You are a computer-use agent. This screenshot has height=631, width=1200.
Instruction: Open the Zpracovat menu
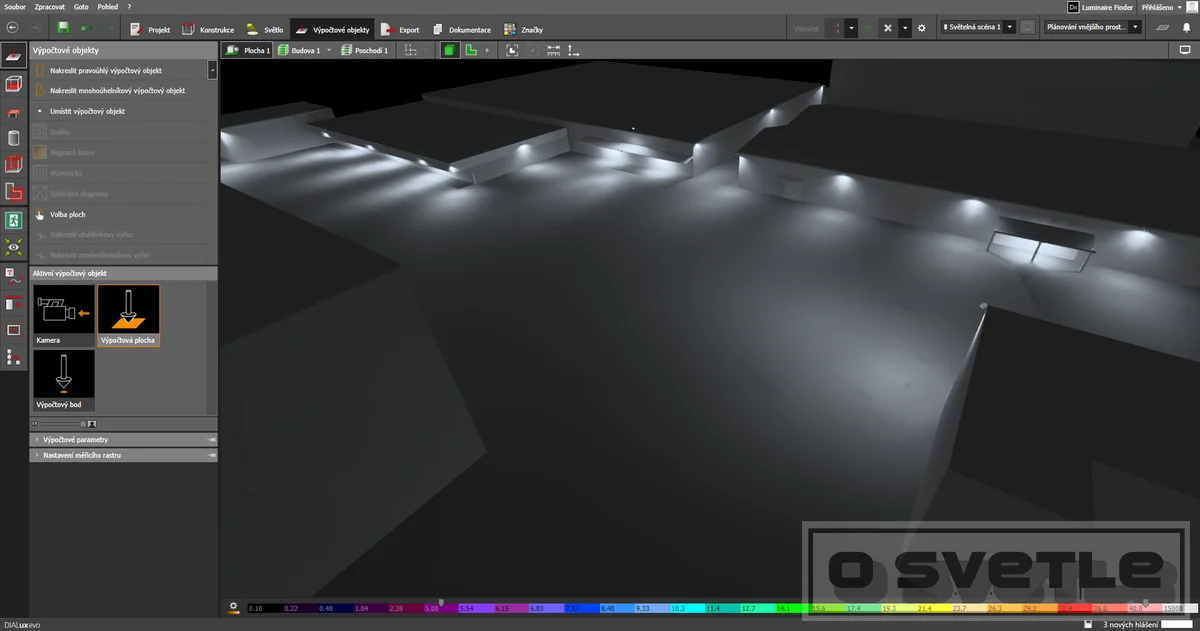(49, 6)
